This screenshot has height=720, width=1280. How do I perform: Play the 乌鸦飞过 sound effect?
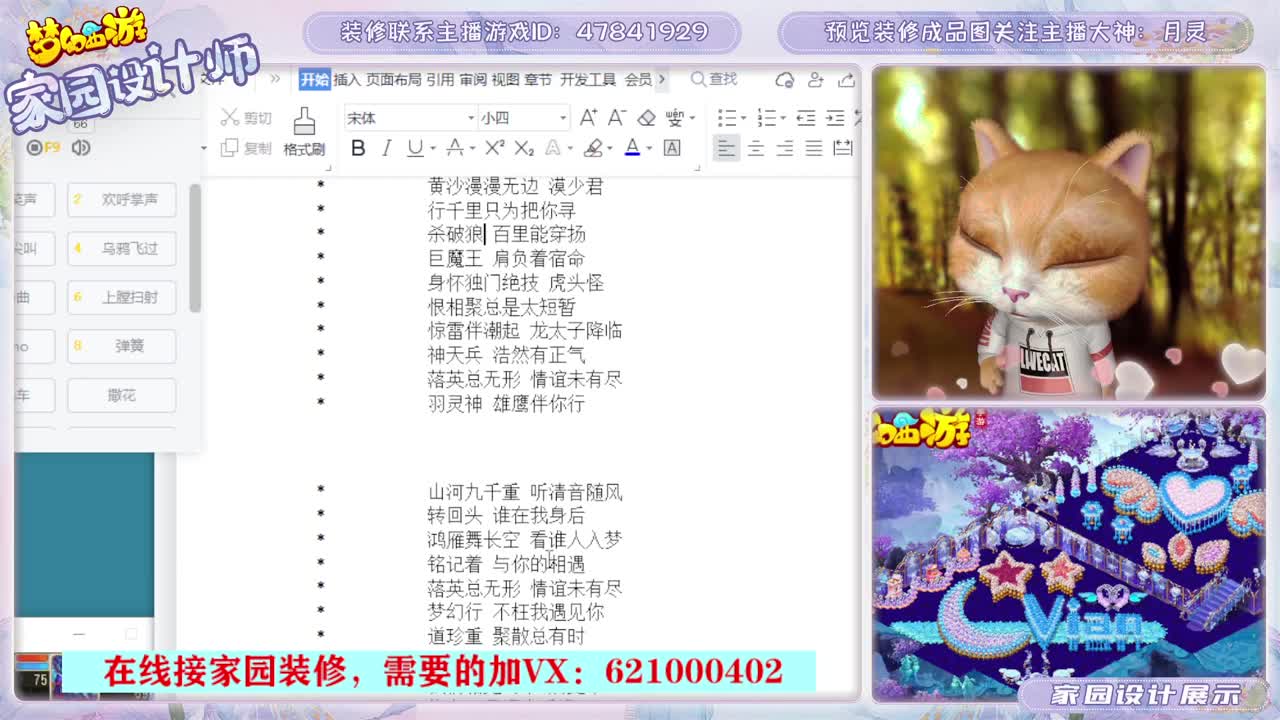(122, 248)
